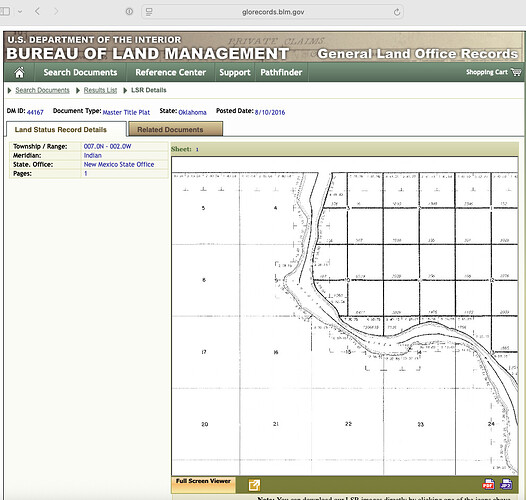This screenshot has width=526, height=500.
Task: Click section 20 on the plat map
Action: click(205, 424)
